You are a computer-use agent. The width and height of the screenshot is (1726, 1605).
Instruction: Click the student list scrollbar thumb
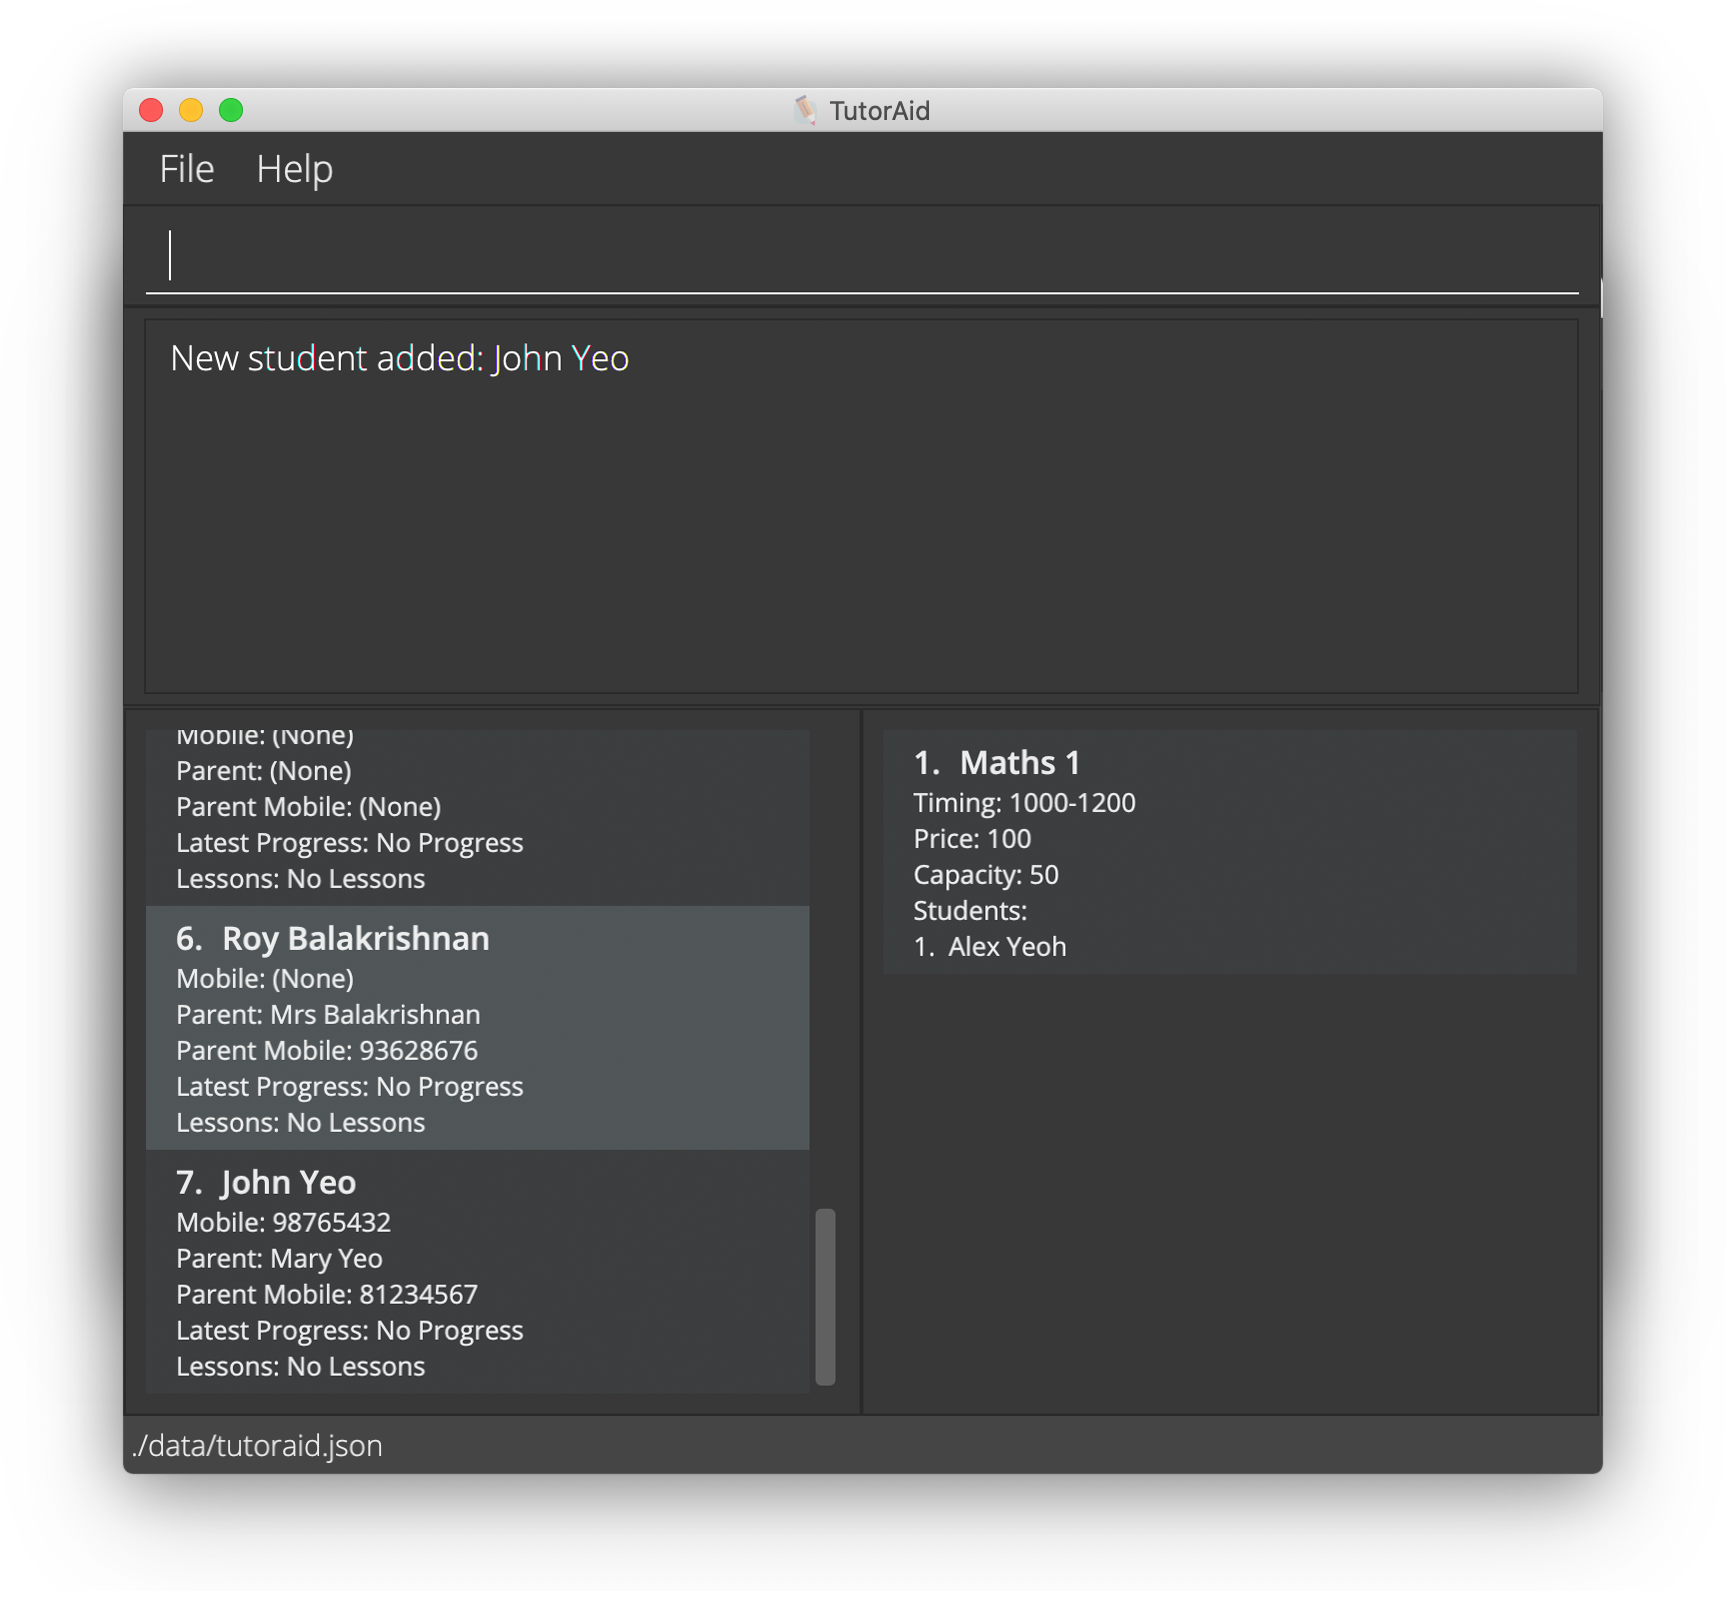[825, 1296]
